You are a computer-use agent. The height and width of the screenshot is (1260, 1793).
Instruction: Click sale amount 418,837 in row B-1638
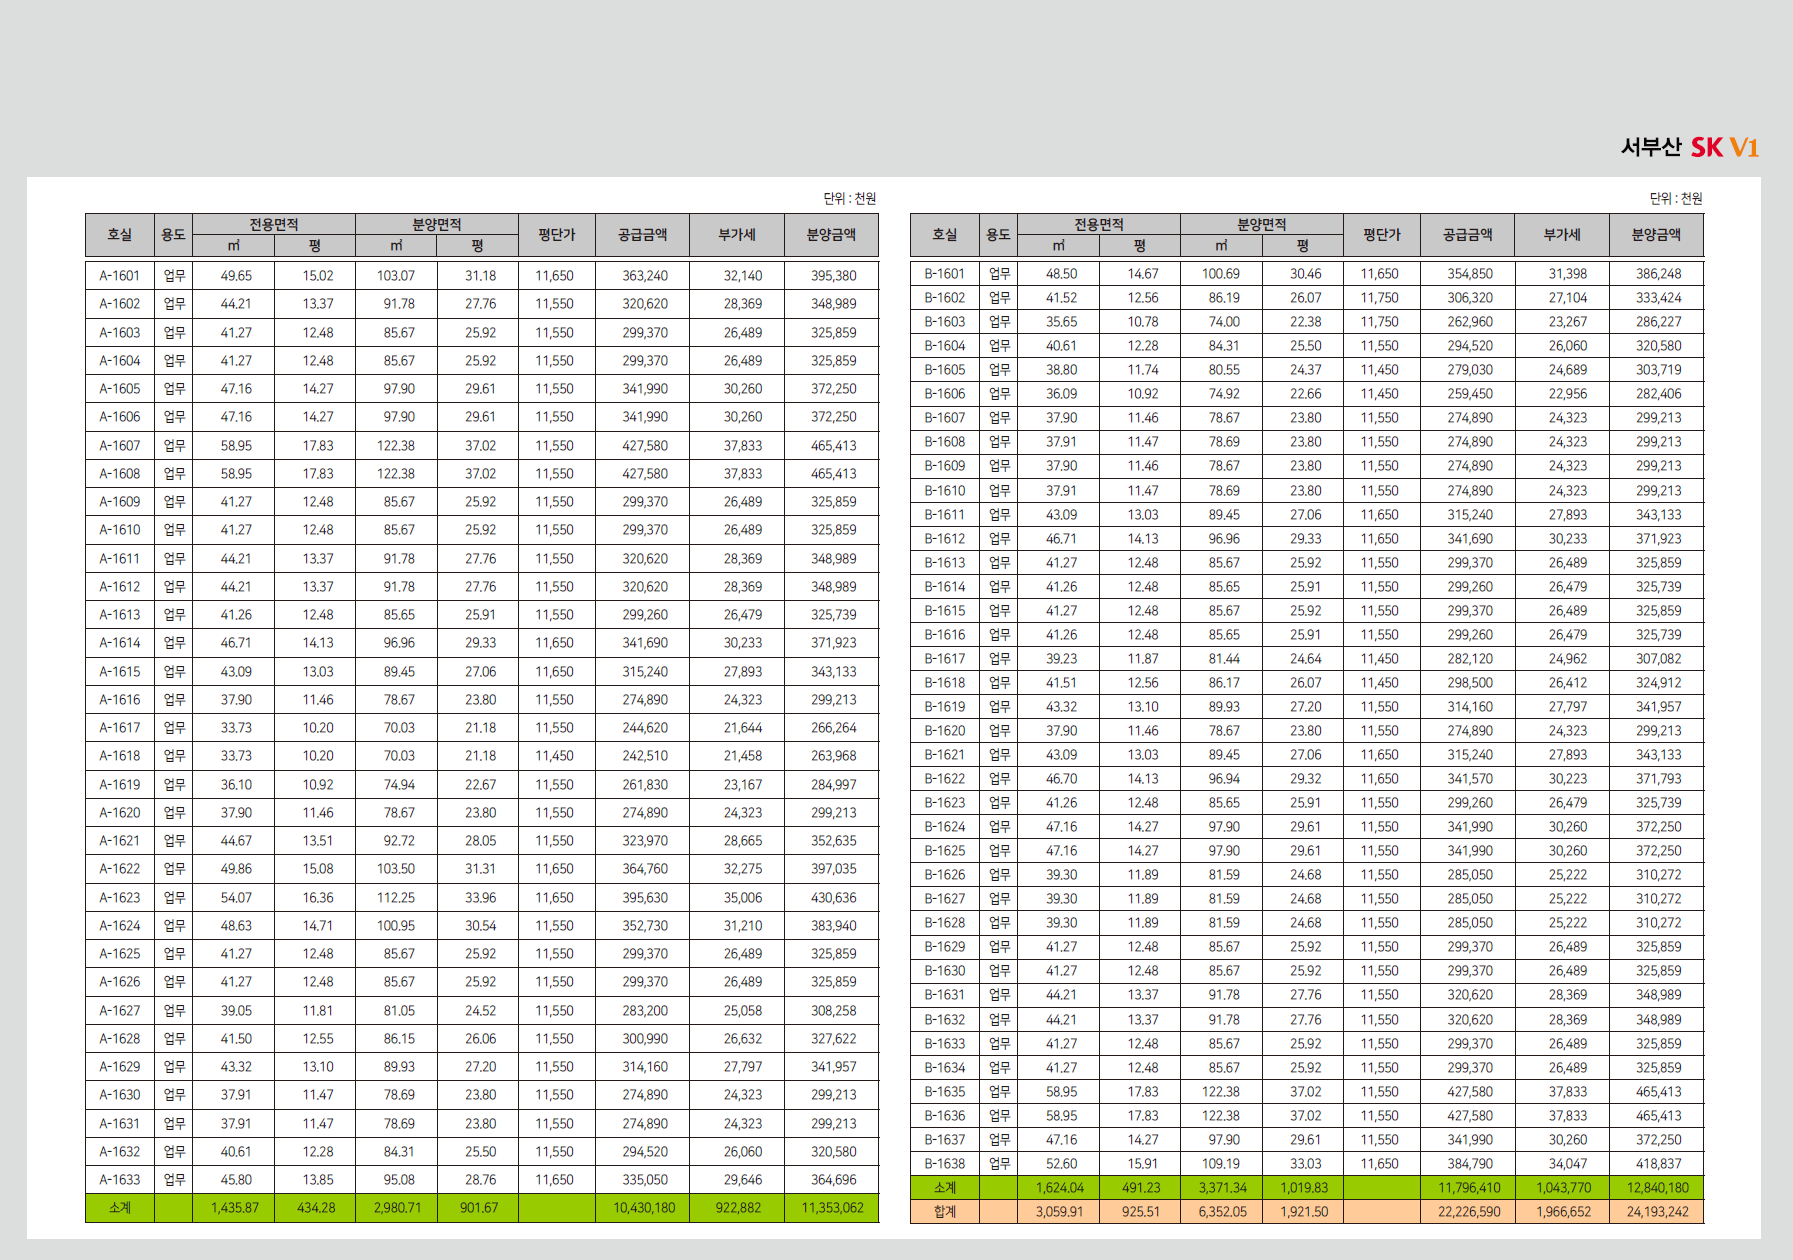1658,1164
